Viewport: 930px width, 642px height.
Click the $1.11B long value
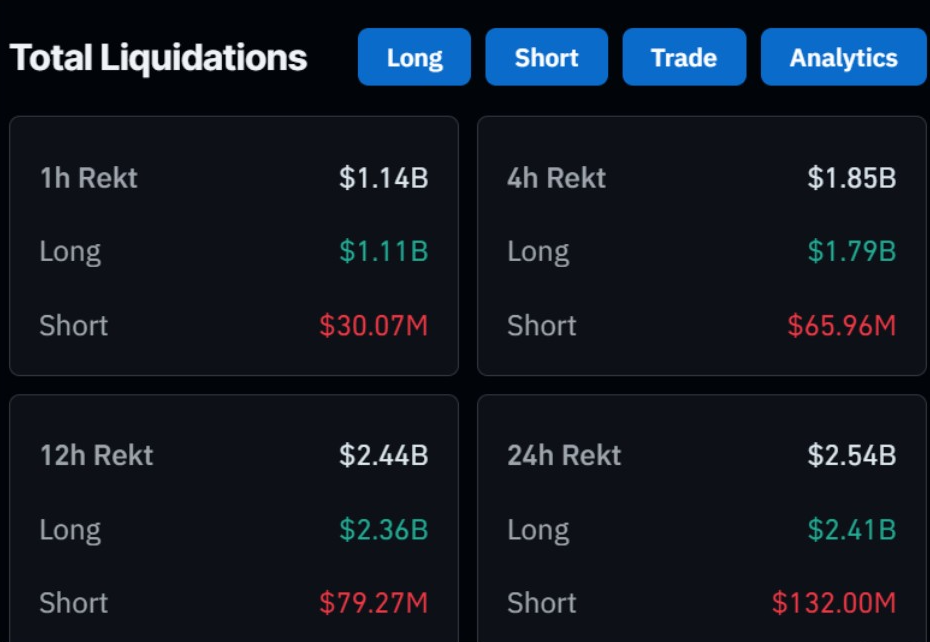[383, 251]
